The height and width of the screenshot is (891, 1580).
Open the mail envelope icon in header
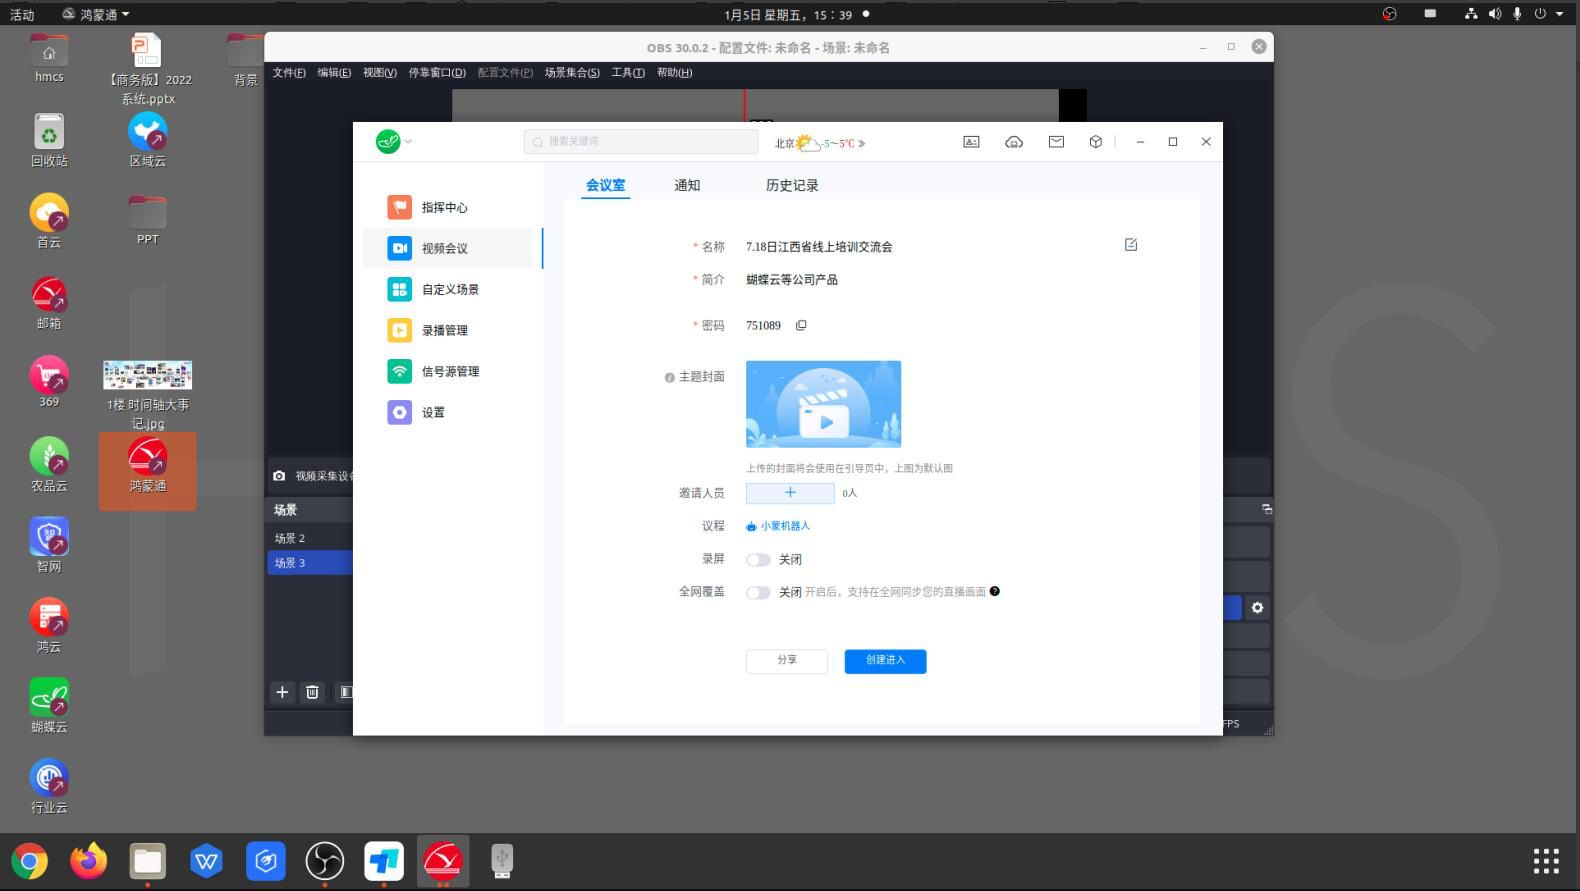pos(1056,142)
